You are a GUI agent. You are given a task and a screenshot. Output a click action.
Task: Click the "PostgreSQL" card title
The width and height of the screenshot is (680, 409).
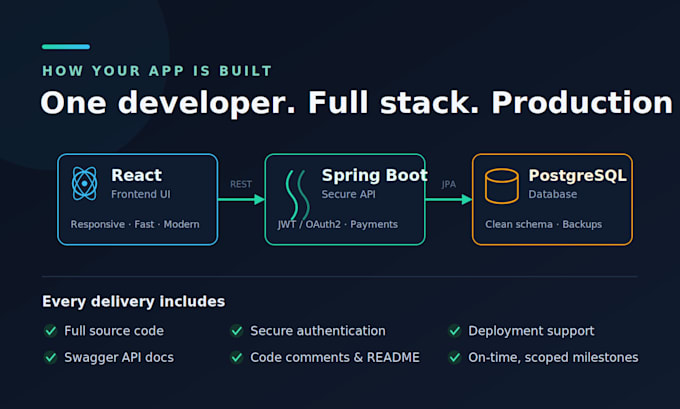[578, 176]
